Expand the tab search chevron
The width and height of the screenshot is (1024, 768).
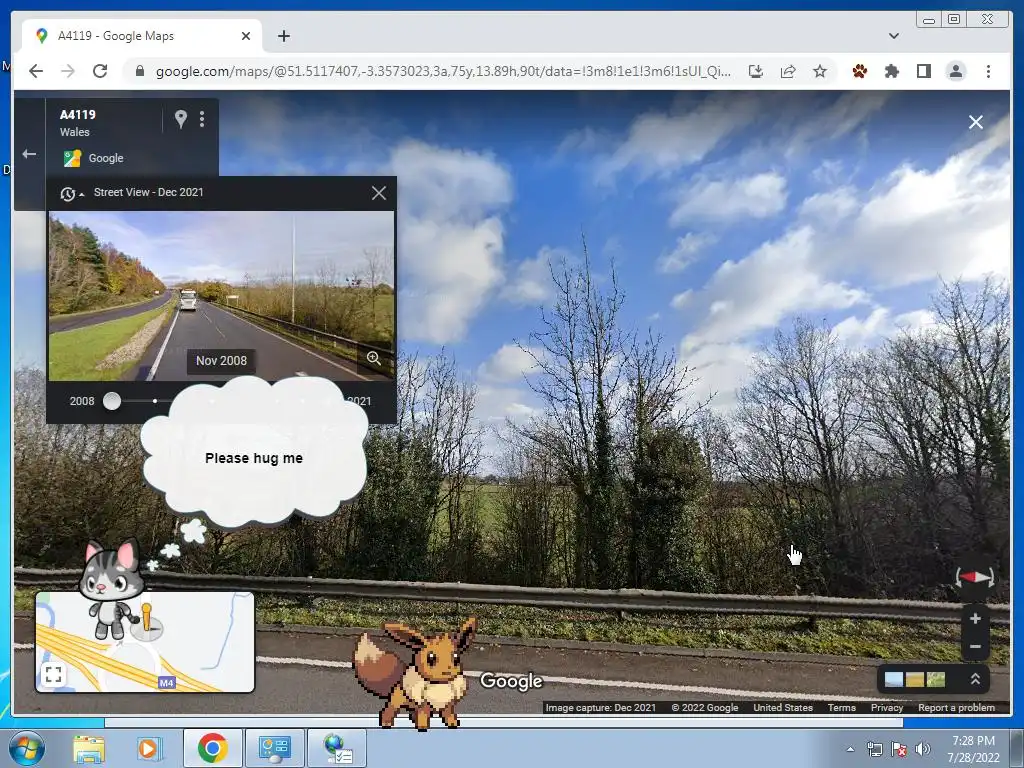coord(893,36)
